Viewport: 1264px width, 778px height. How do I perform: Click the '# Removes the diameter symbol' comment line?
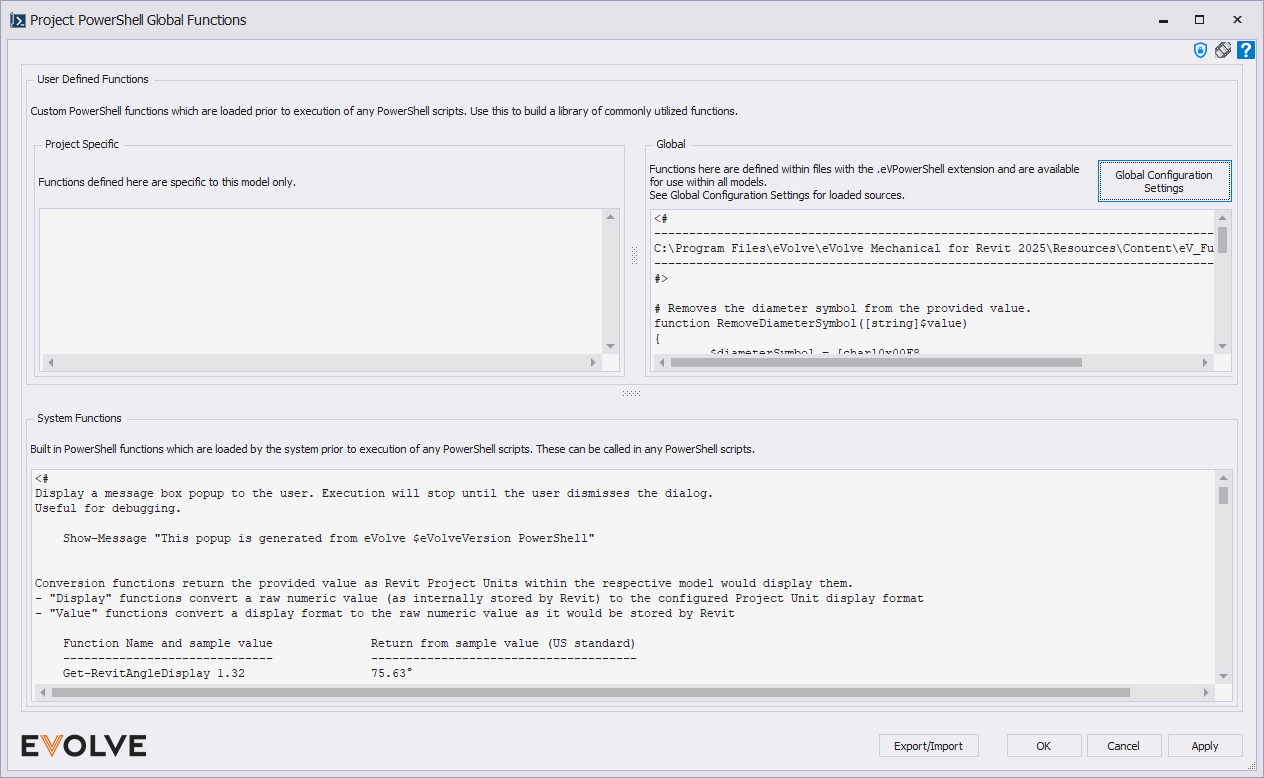[x=842, y=308]
